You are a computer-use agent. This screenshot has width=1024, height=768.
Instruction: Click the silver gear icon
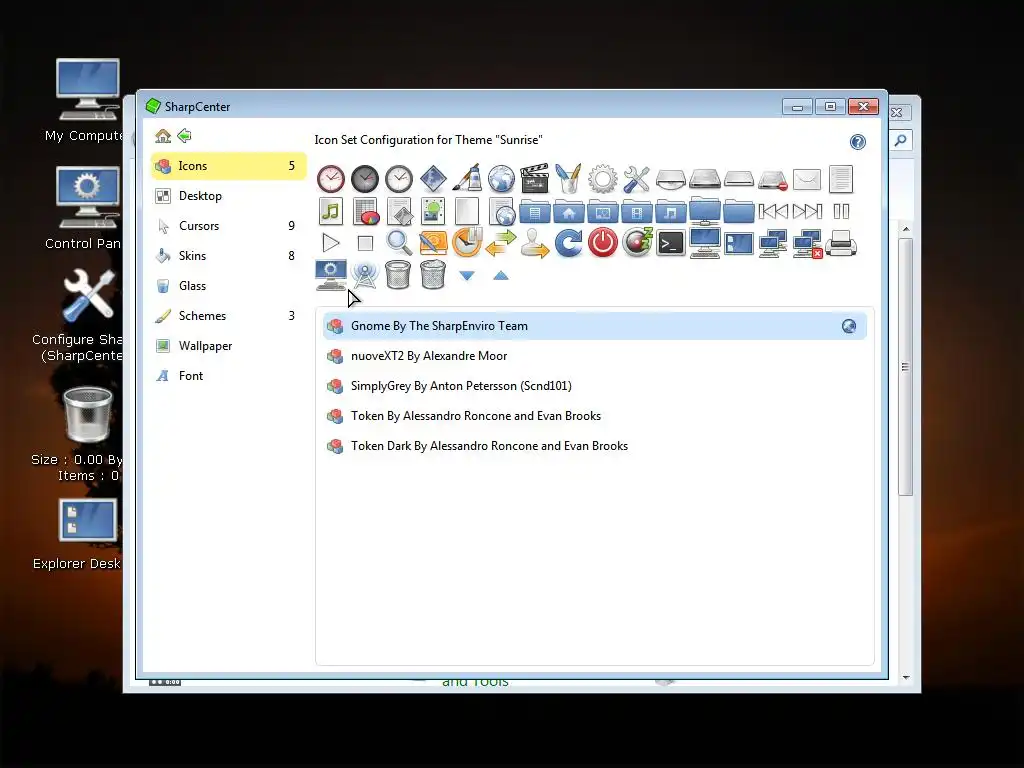tap(603, 179)
